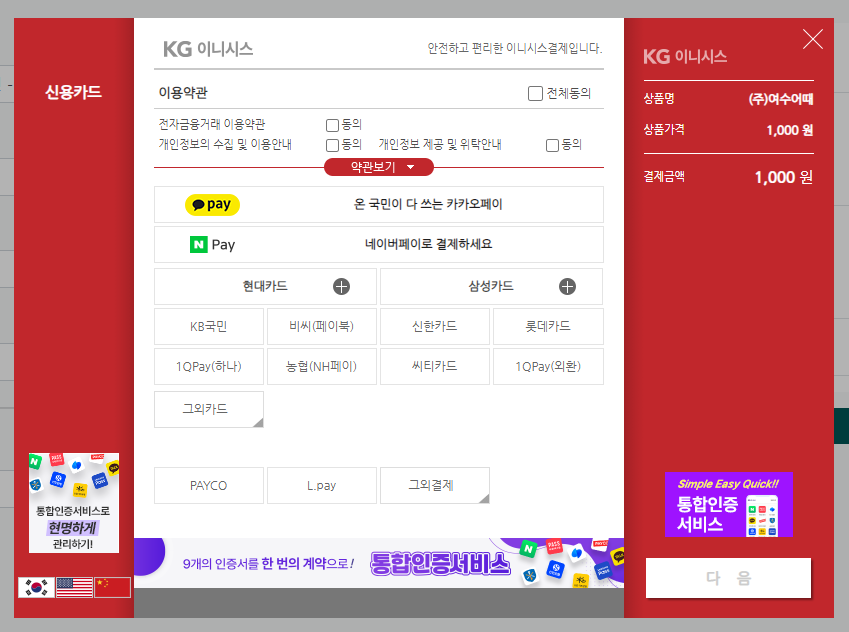This screenshot has height=632, width=849.
Task: Open the 그외결제 expandable list
Action: [435, 485]
